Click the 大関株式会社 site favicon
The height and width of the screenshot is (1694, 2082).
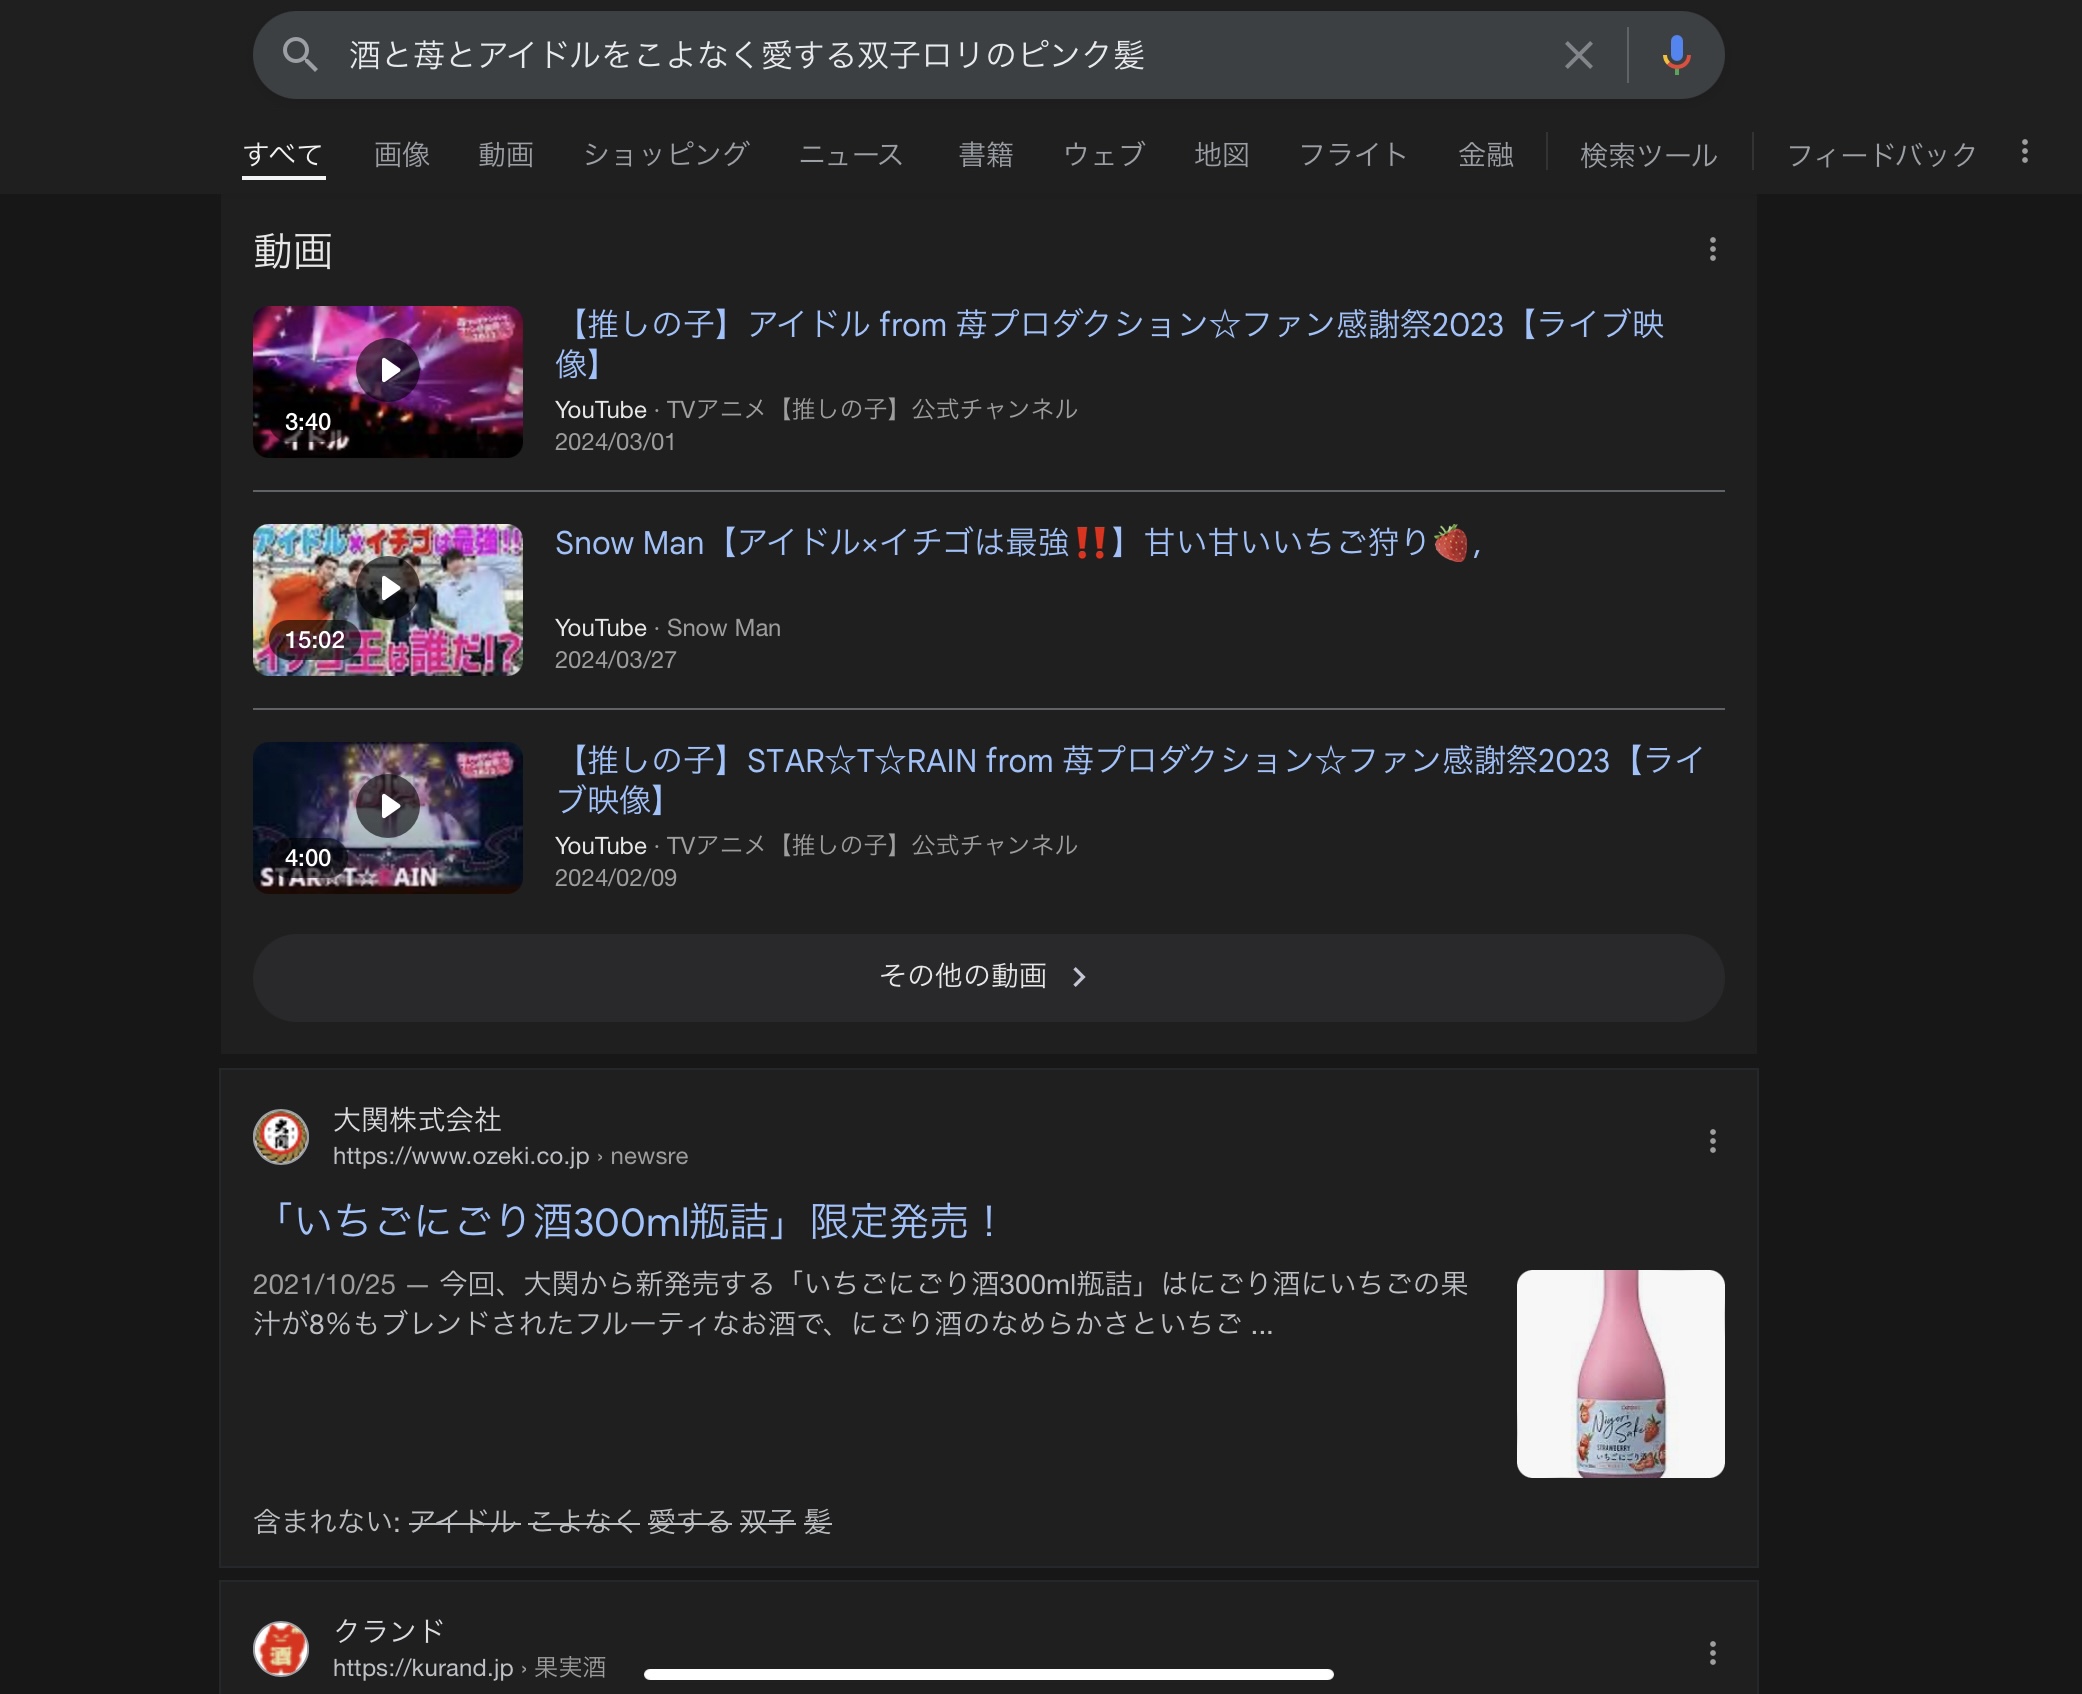[x=281, y=1137]
